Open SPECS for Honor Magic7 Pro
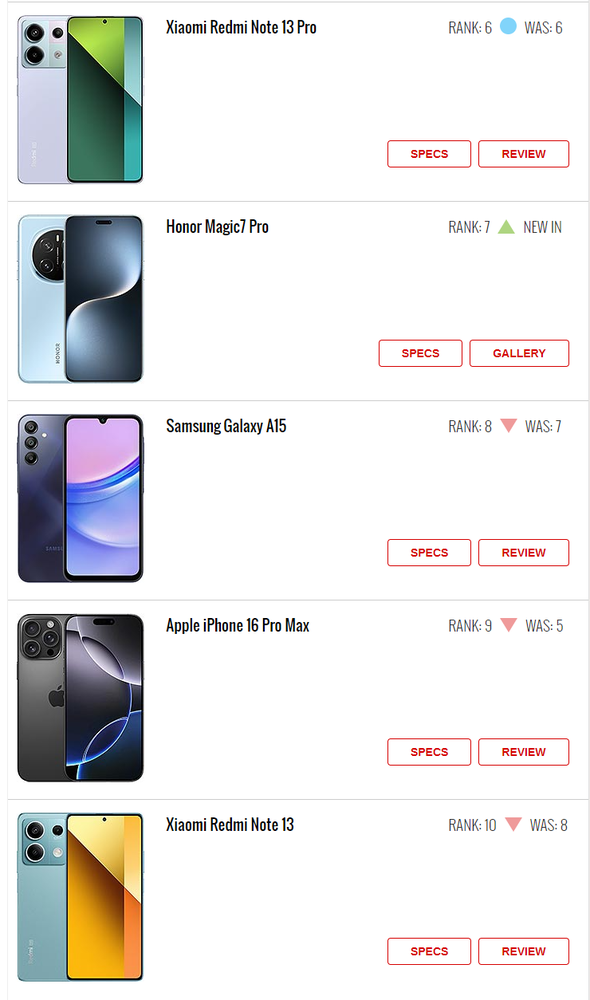This screenshot has width=590, height=1000. click(x=420, y=353)
